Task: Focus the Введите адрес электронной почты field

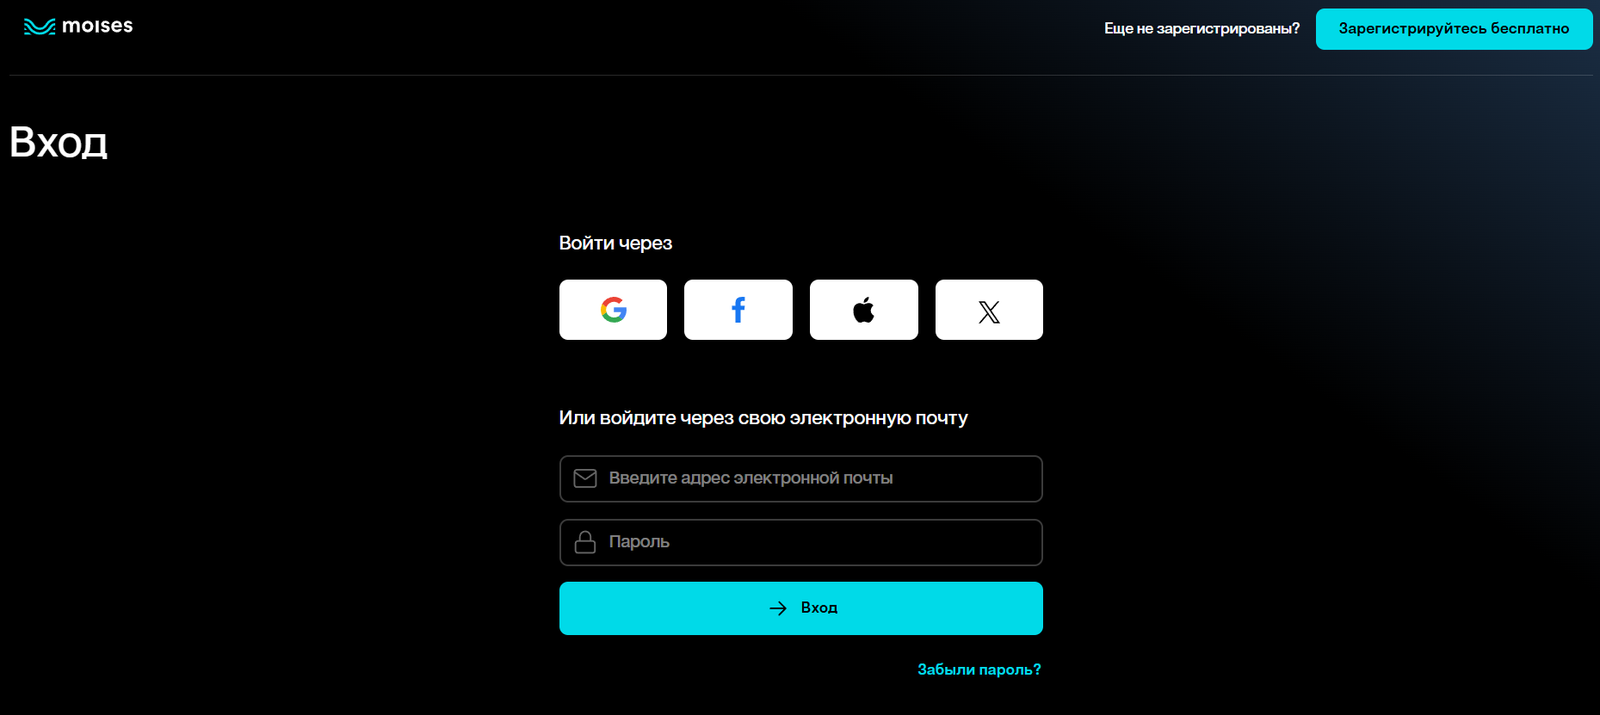Action: pyautogui.click(x=780, y=479)
